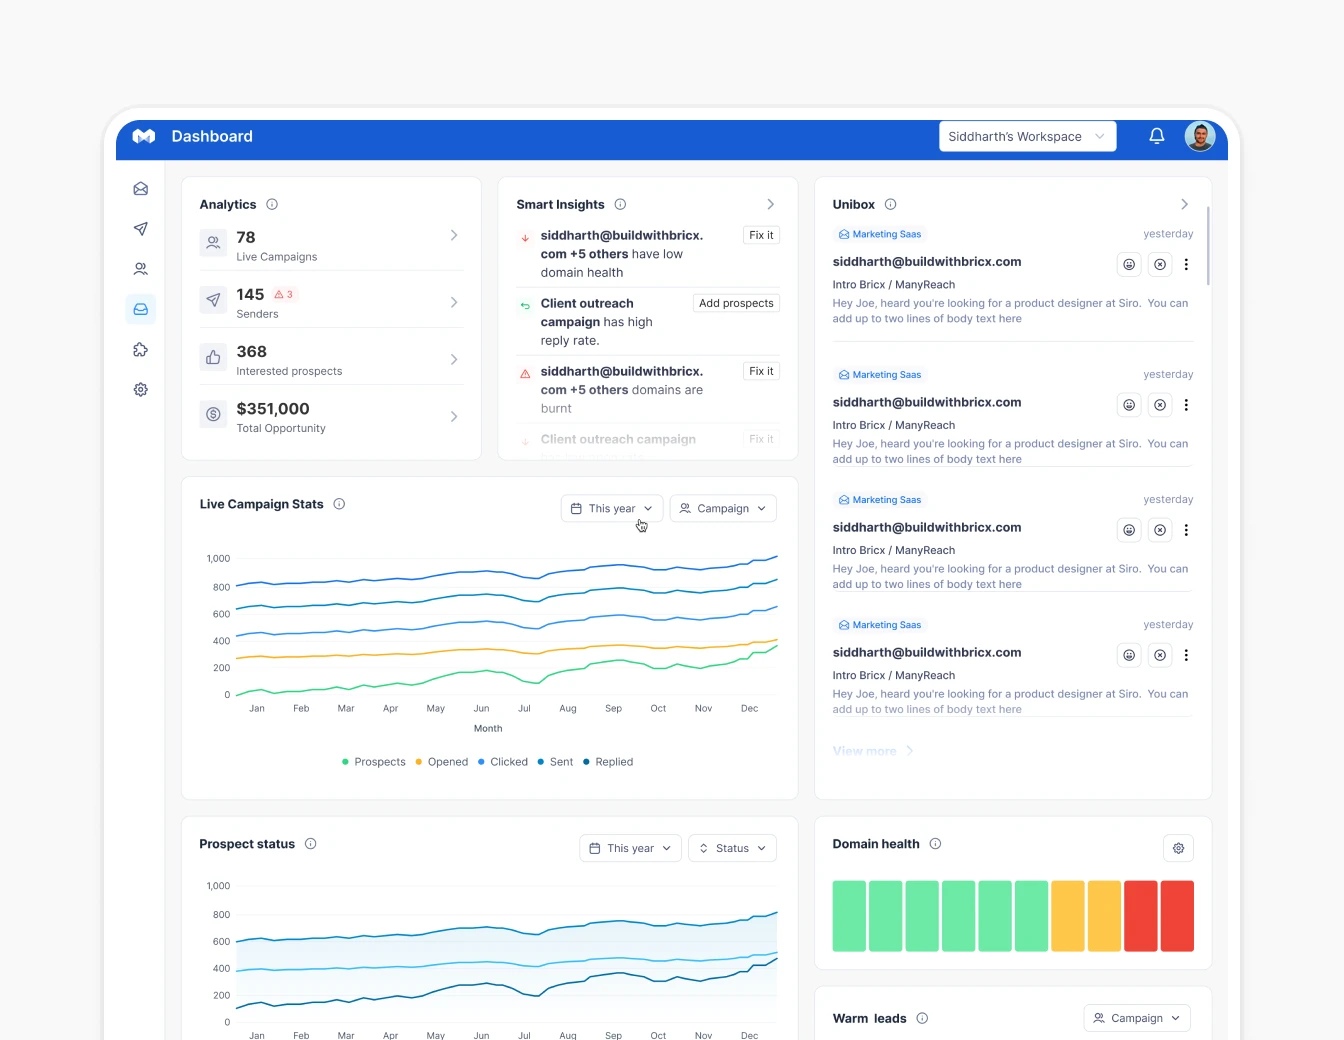1344x1040 pixels.
Task: Click Add prospects for the Client outreach campaign
Action: coord(736,302)
